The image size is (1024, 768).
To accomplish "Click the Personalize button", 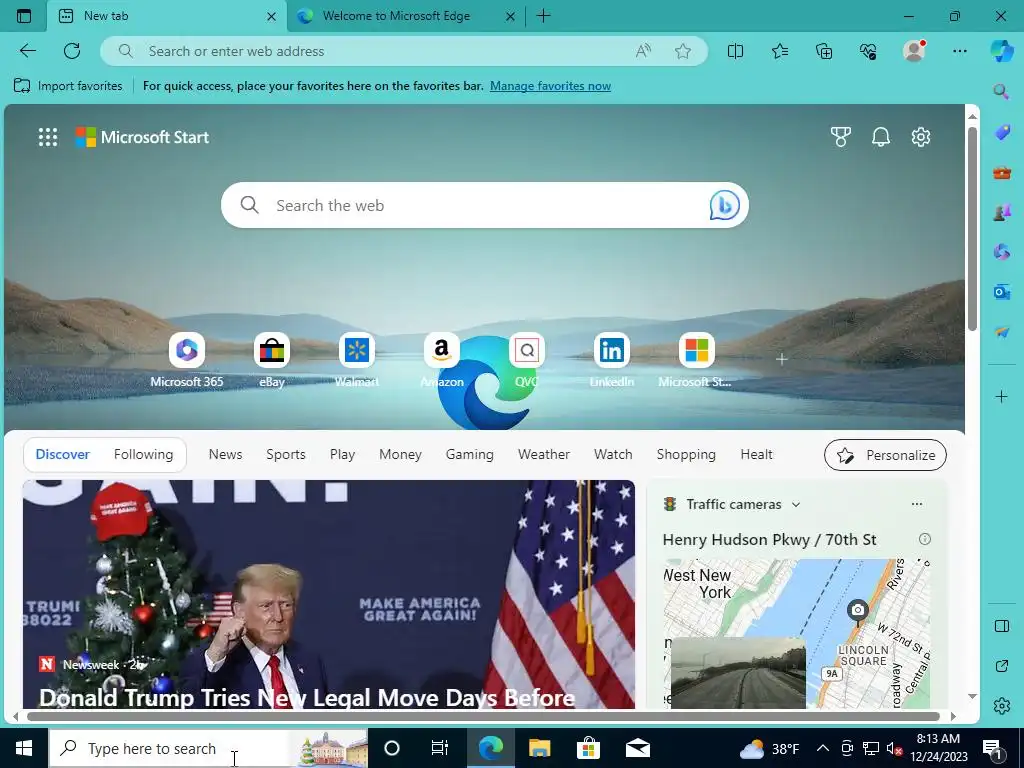I will tap(886, 455).
